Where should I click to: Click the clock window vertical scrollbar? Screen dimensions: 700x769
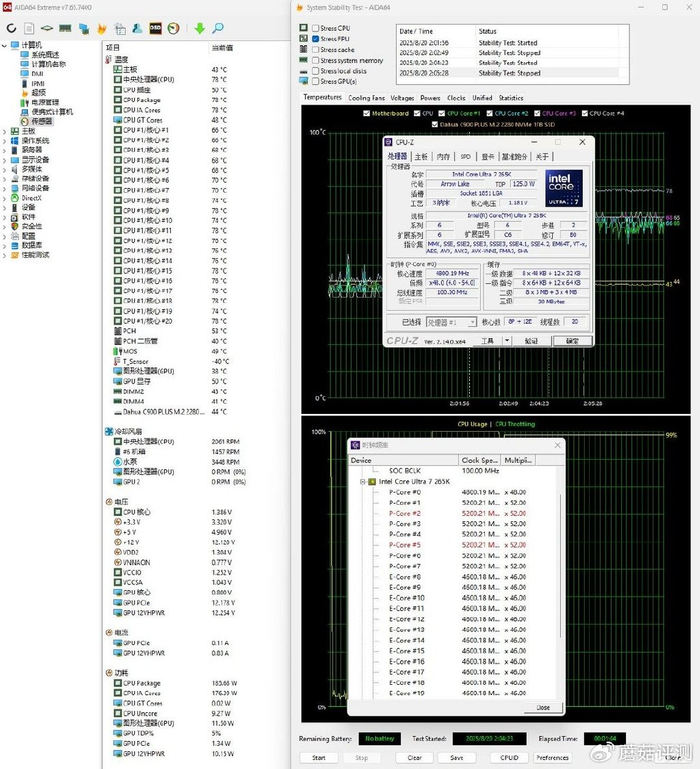[x=560, y=566]
